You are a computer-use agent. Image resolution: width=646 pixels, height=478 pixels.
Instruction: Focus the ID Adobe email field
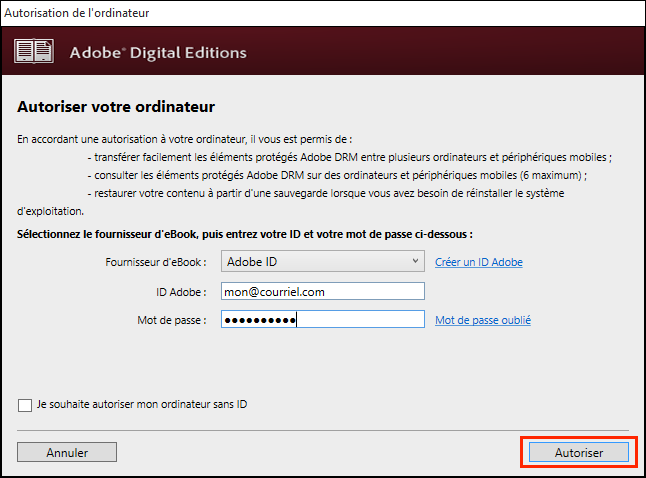[x=323, y=291]
